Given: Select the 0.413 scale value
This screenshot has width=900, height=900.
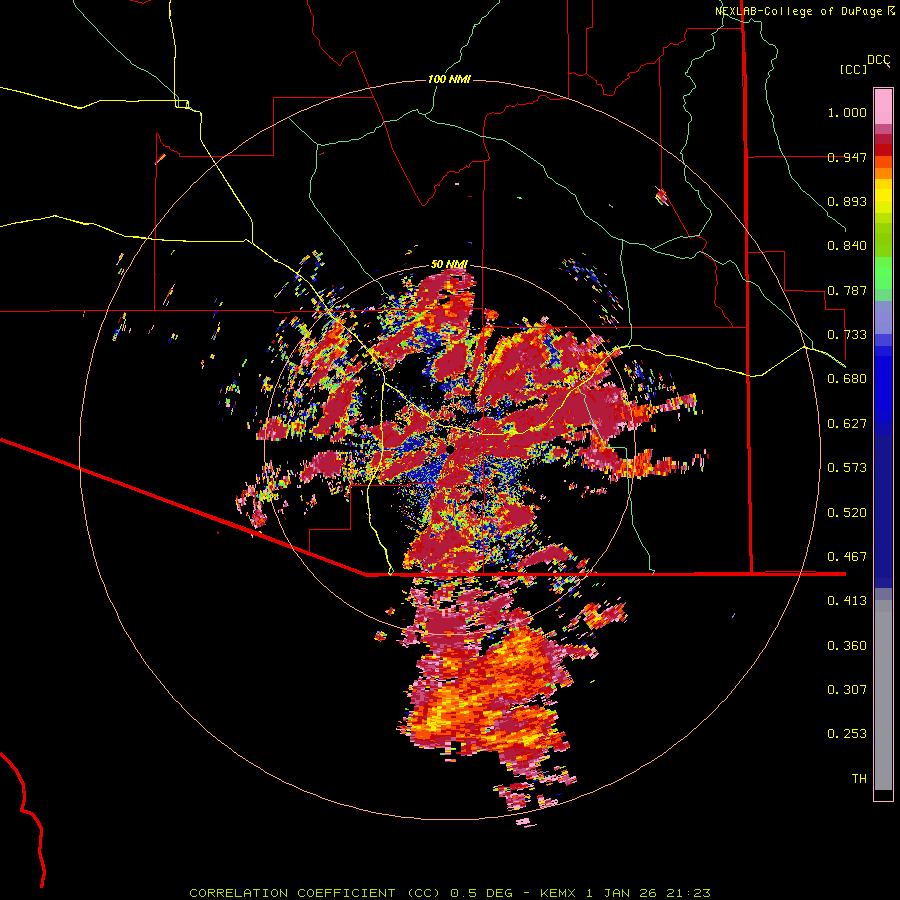Looking at the screenshot, I should click(847, 601).
